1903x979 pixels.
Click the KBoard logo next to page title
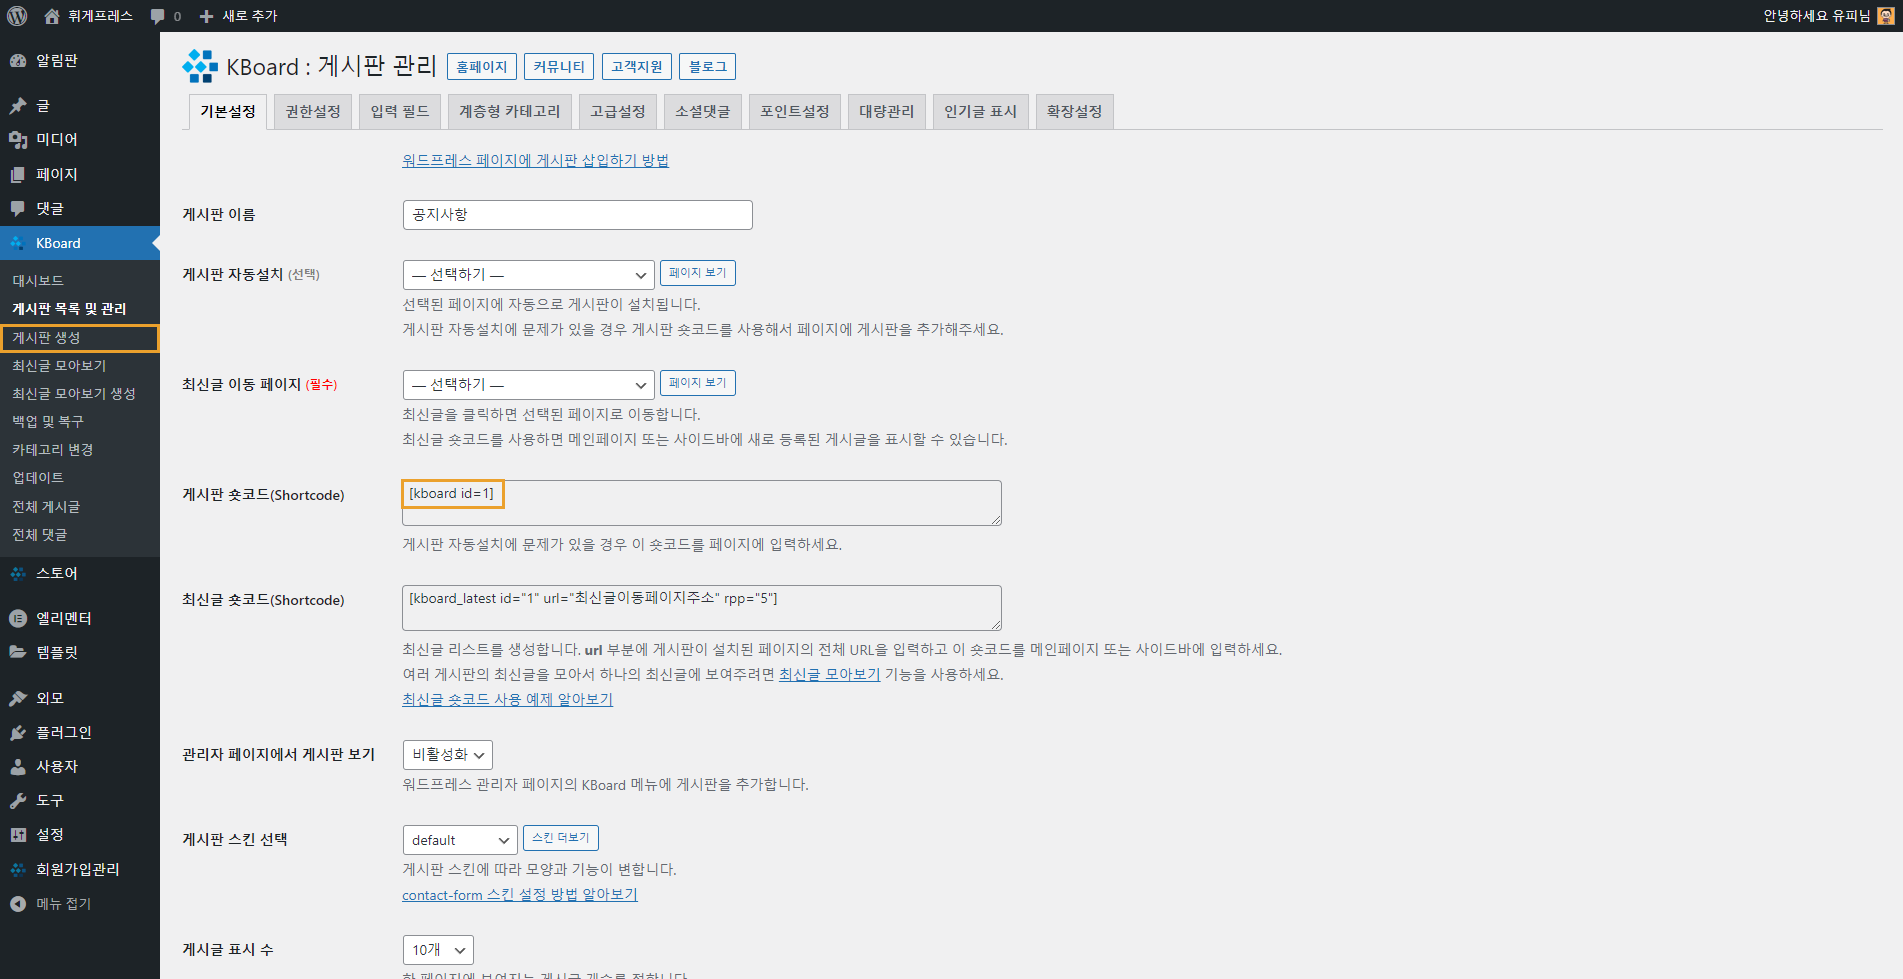200,66
